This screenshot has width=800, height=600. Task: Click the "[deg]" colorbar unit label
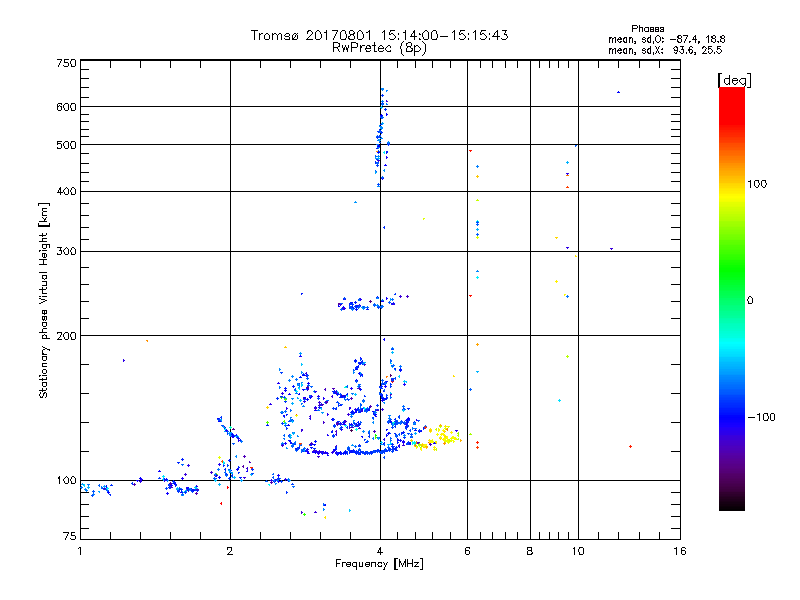coord(734,80)
